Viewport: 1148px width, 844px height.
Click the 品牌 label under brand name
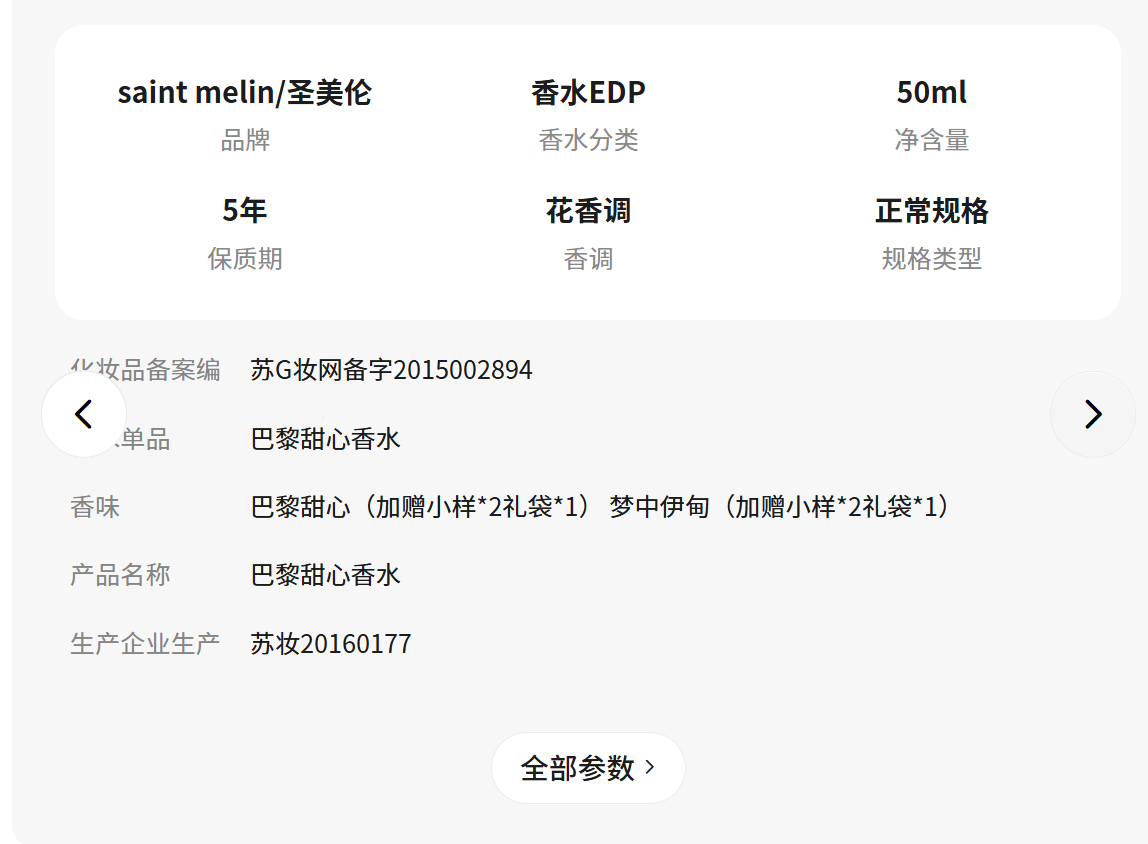pos(245,140)
